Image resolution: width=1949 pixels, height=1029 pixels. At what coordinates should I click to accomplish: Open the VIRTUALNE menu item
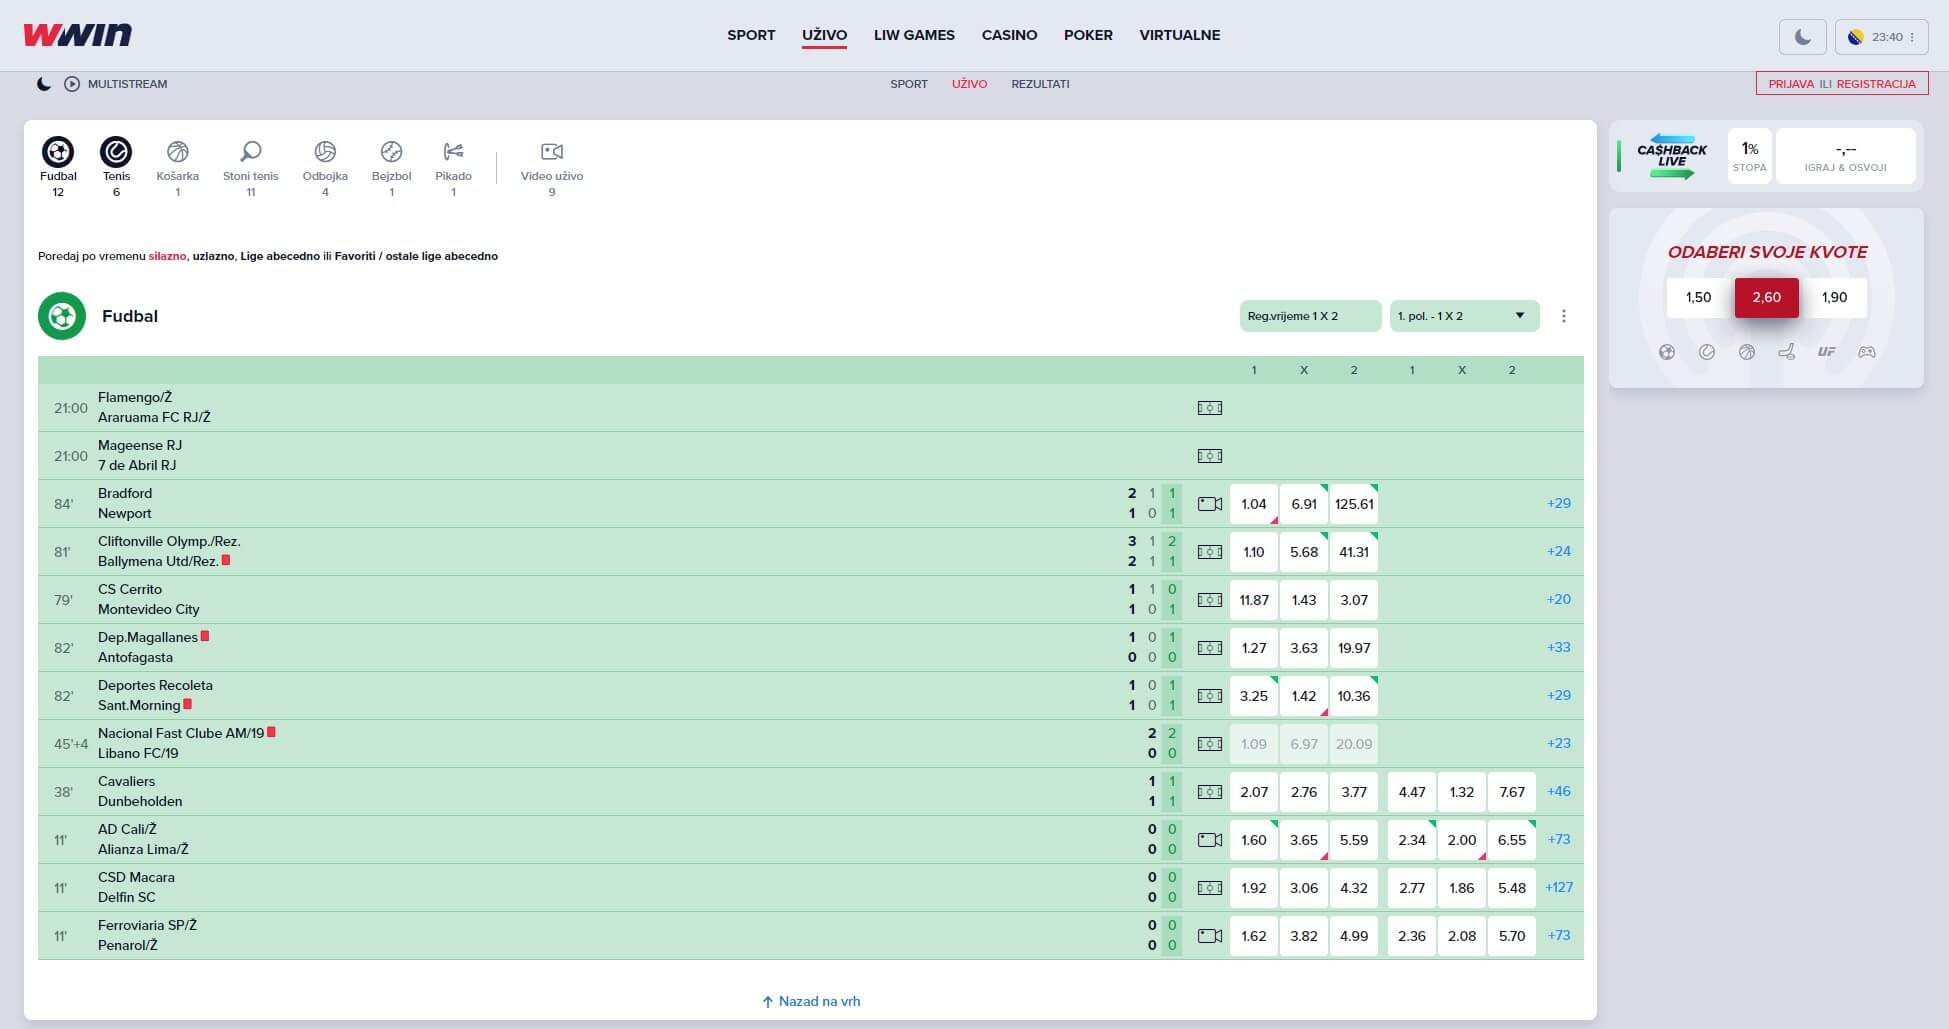coord(1180,35)
